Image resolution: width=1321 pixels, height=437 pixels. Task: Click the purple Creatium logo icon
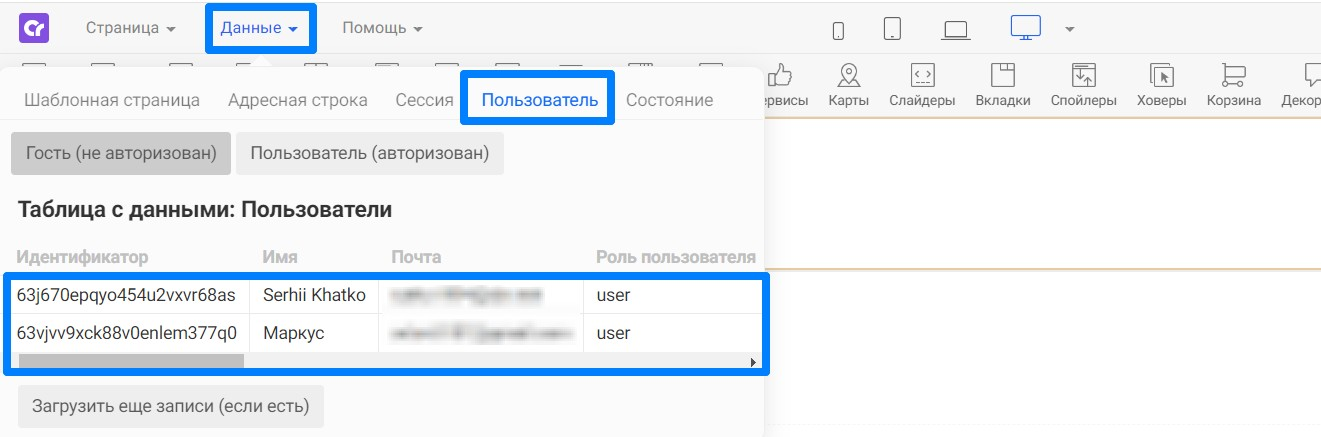tap(34, 28)
